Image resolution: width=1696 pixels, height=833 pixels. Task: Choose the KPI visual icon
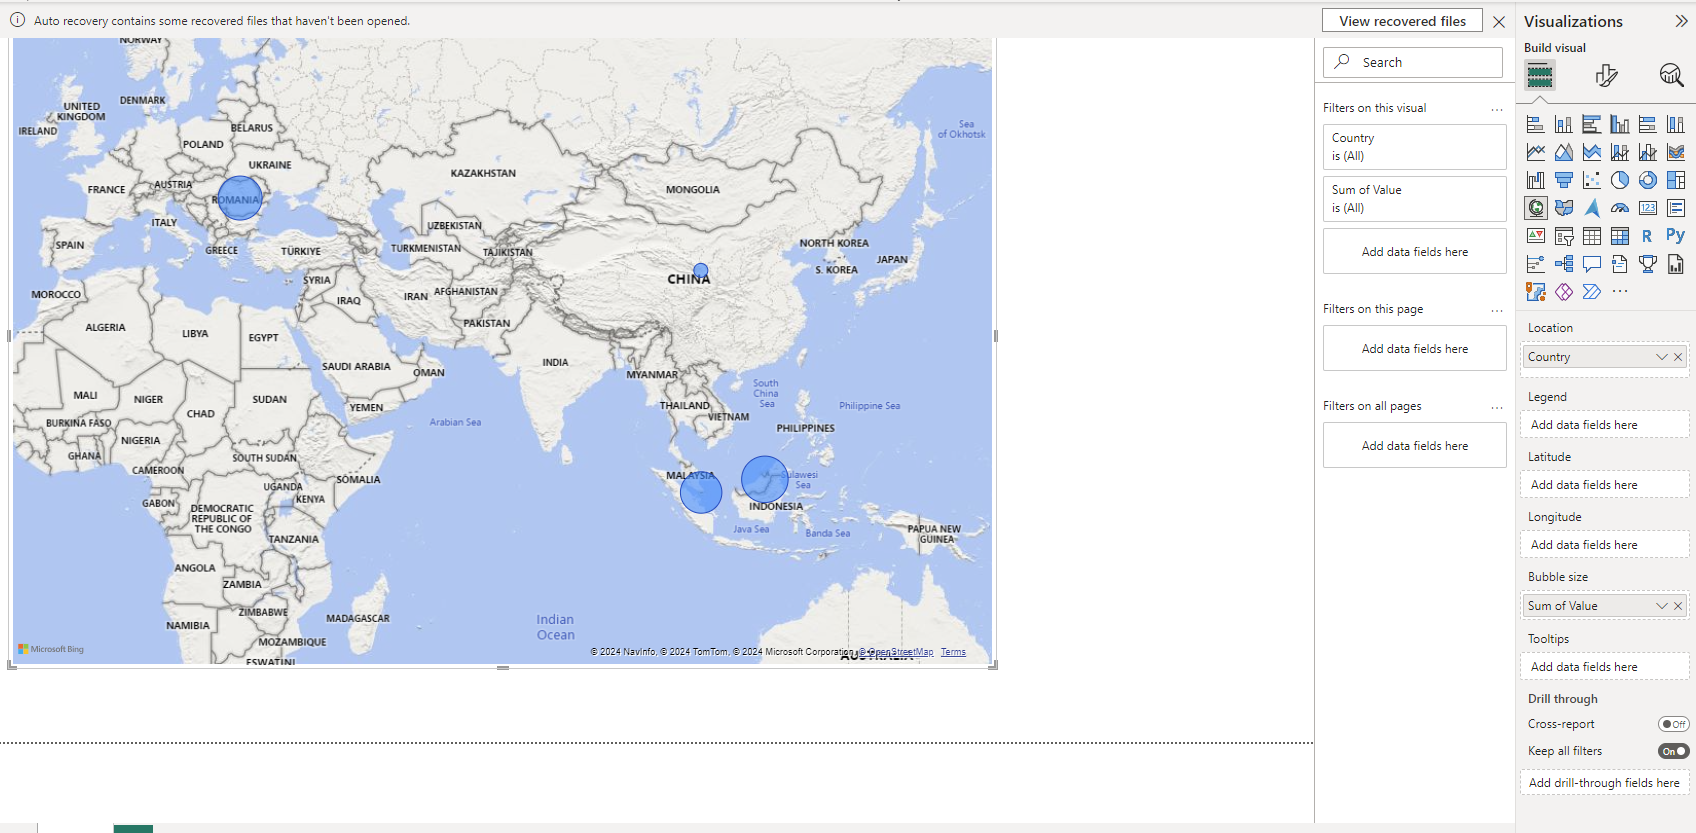click(1536, 236)
